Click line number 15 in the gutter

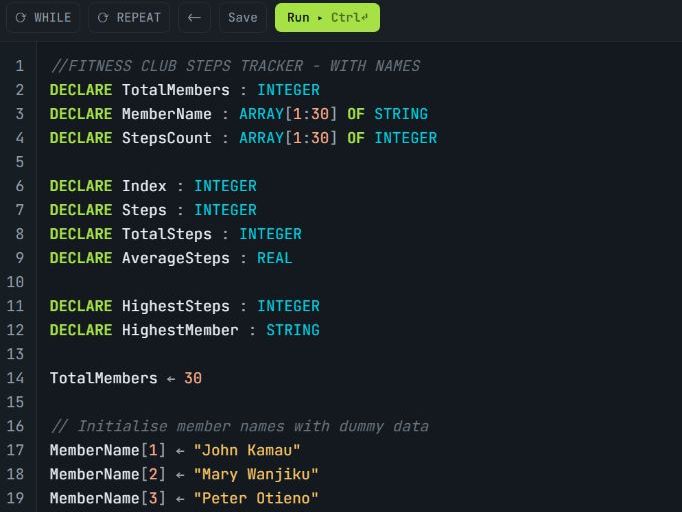(15, 402)
